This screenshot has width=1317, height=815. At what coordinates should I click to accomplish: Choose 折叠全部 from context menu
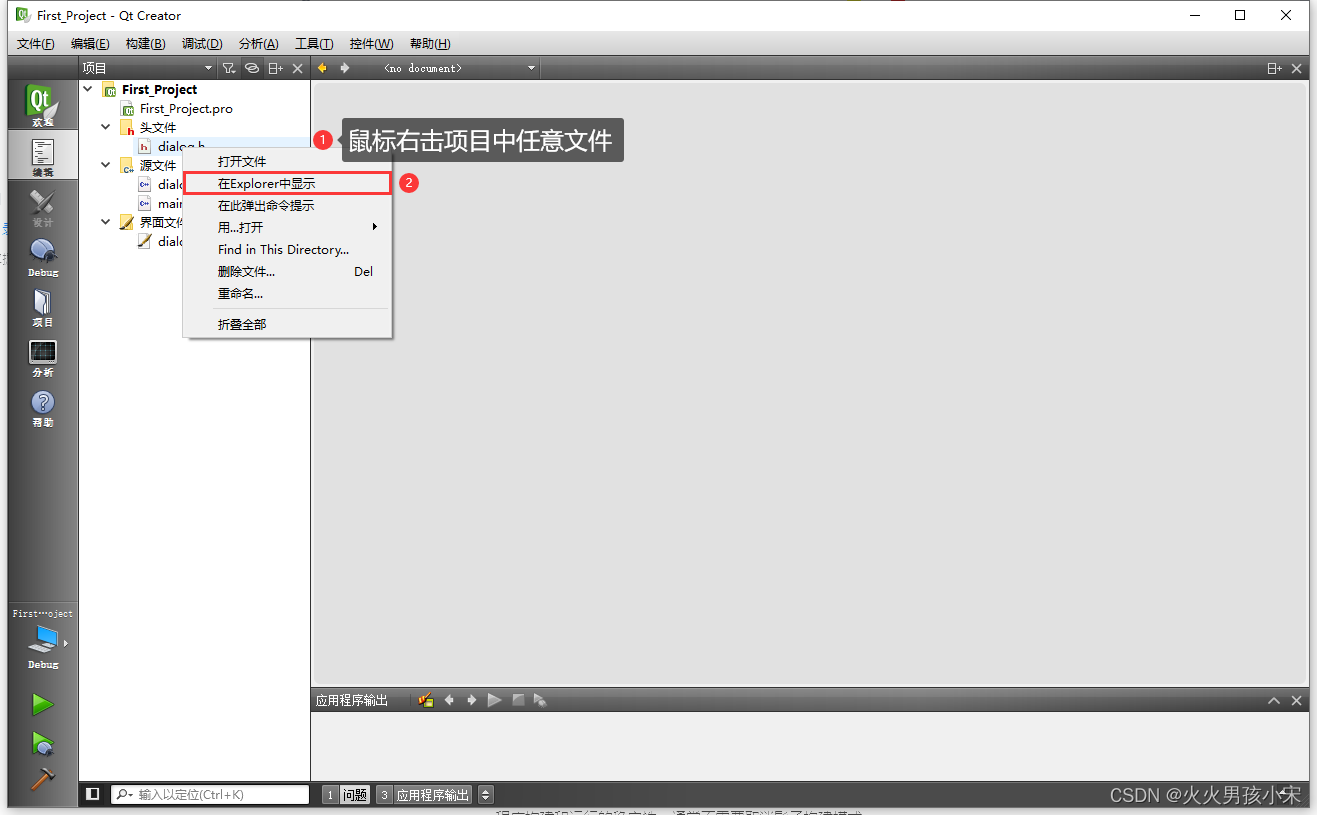coord(287,324)
